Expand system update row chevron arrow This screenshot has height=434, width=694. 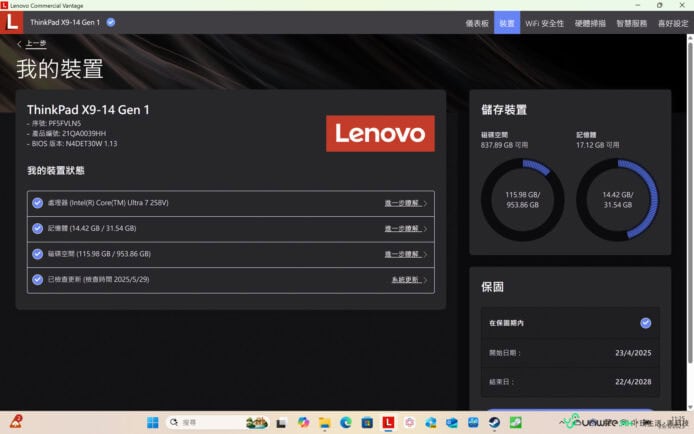pyautogui.click(x=425, y=280)
